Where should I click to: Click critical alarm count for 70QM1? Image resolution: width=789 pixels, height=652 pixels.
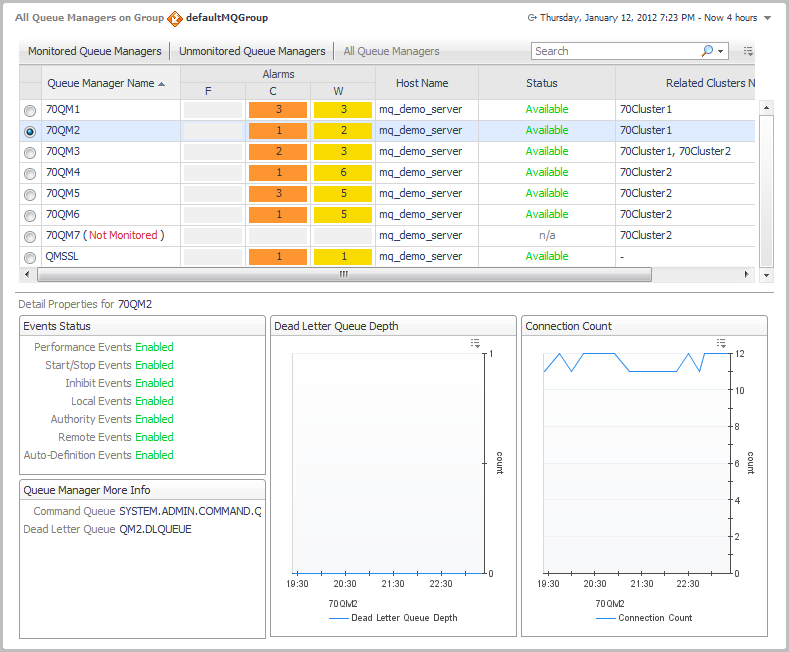tap(277, 110)
